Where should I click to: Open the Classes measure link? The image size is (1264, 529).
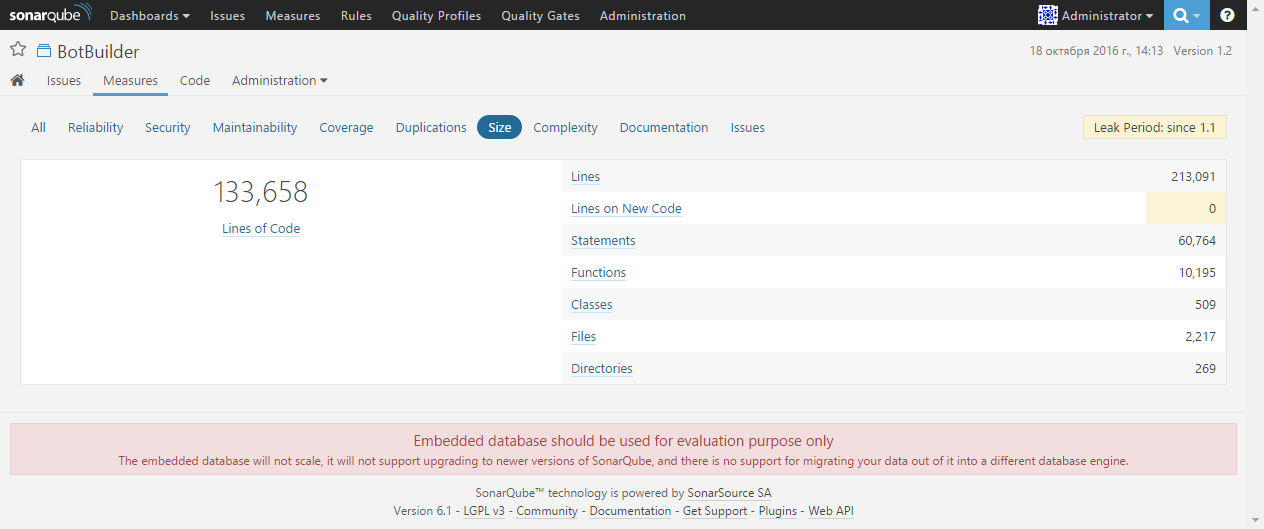point(592,305)
